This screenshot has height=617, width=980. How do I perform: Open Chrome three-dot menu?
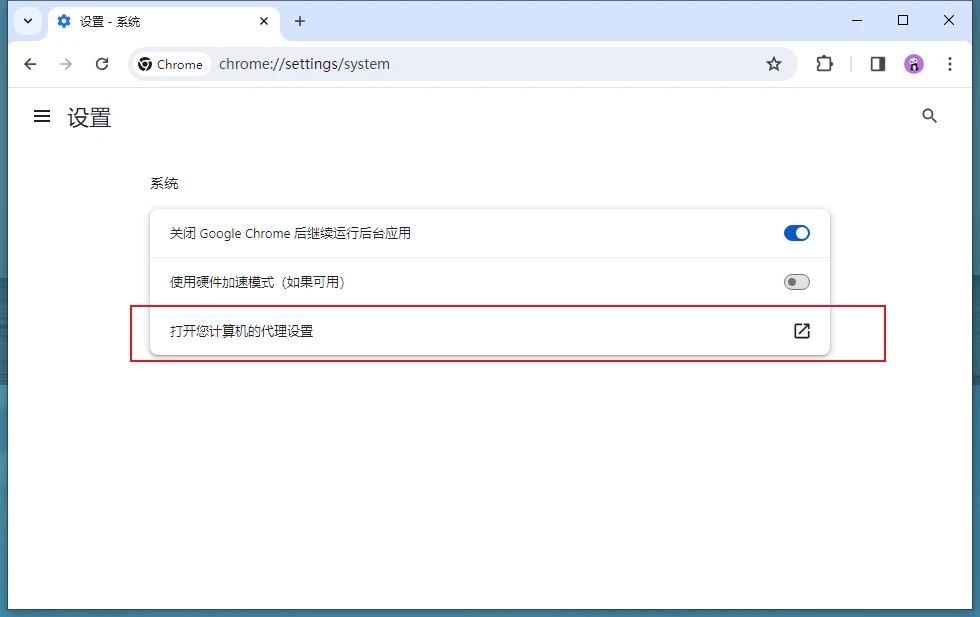pos(948,64)
